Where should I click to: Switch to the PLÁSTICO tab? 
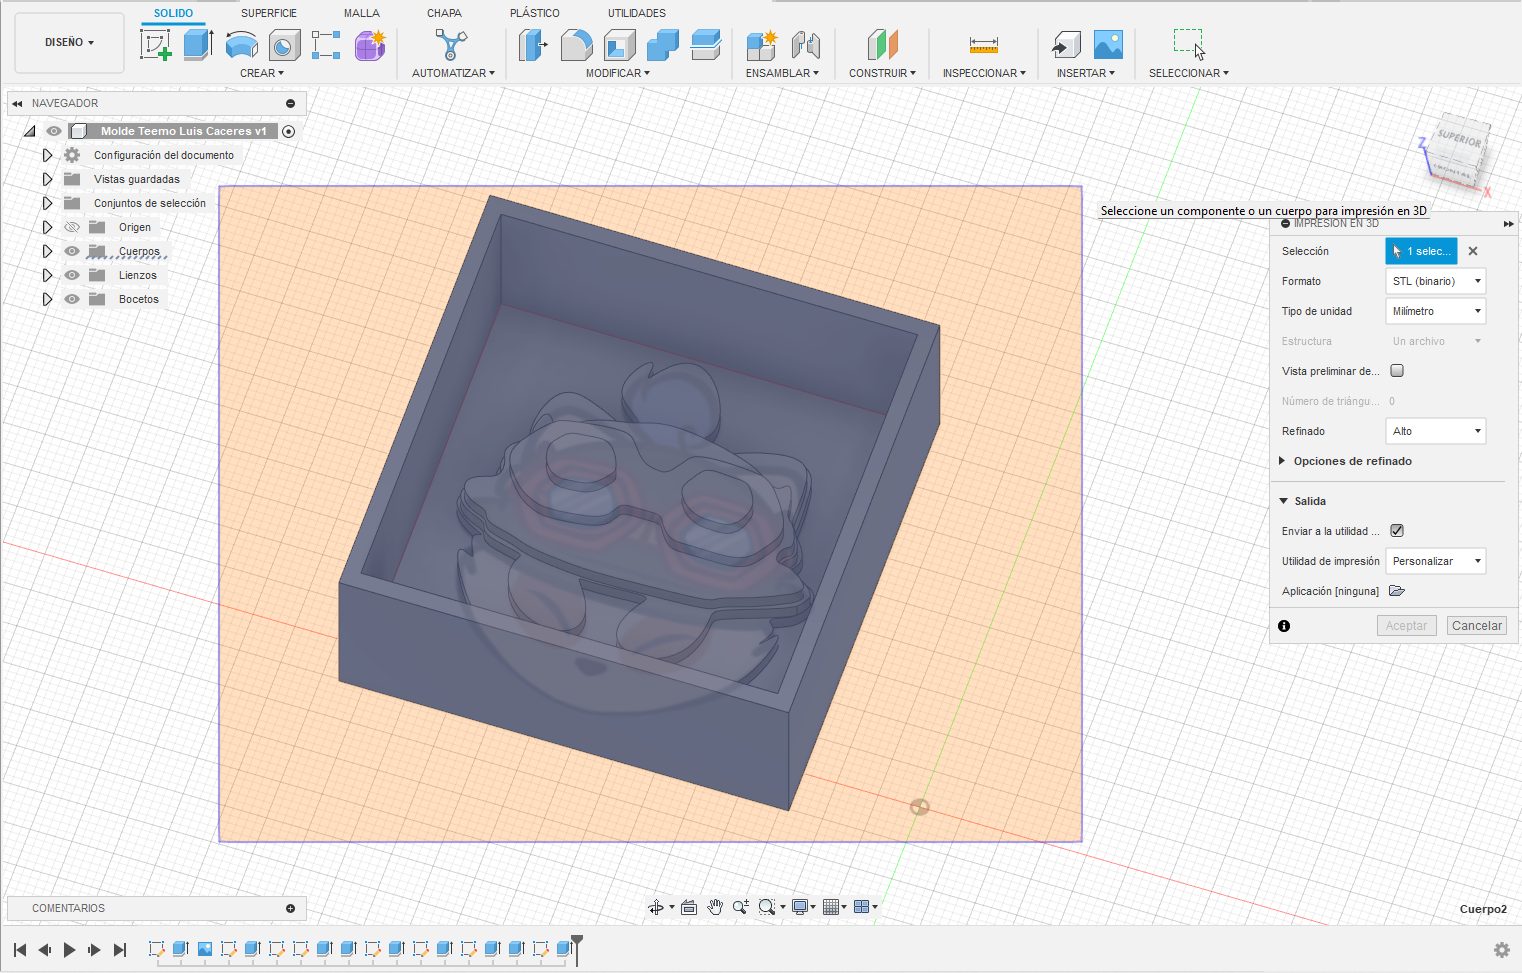pyautogui.click(x=535, y=13)
